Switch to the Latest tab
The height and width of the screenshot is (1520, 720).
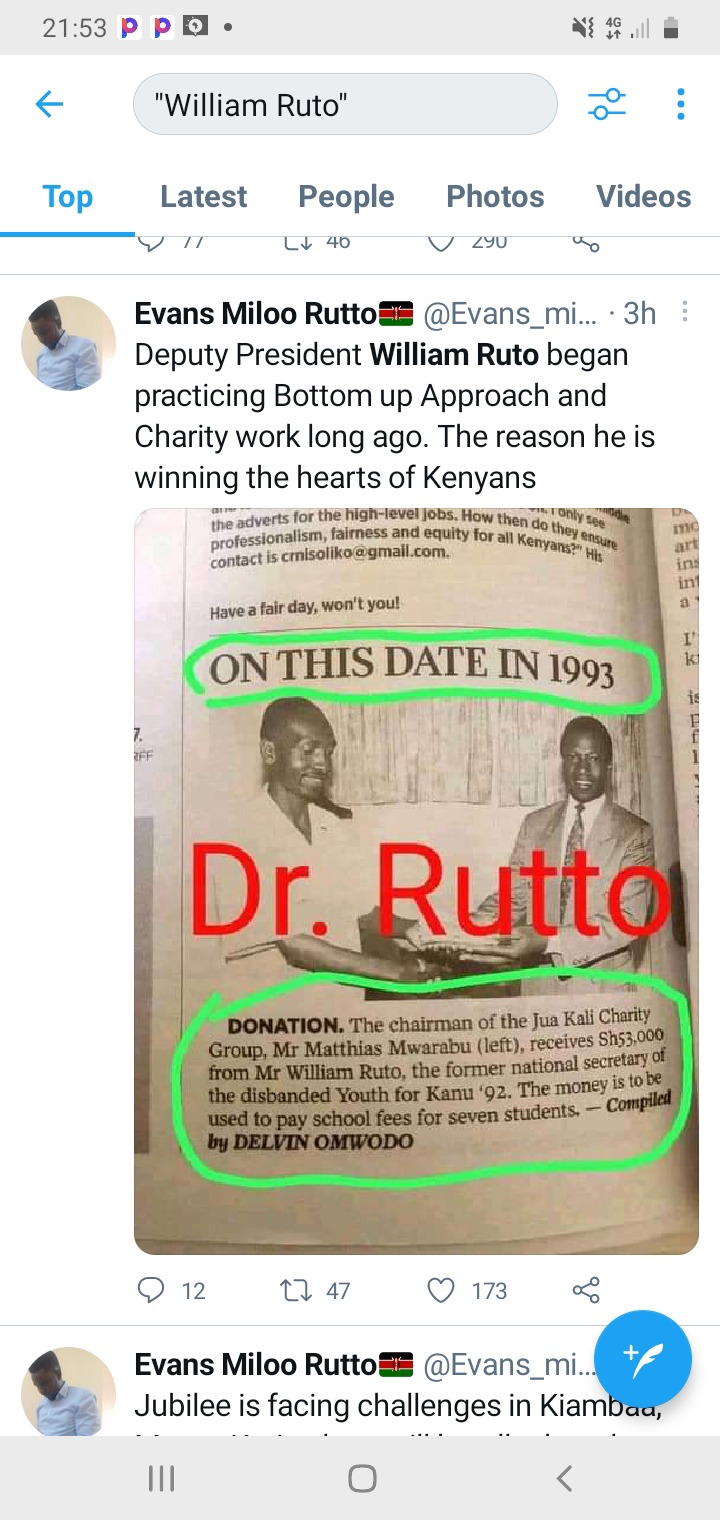pos(203,196)
